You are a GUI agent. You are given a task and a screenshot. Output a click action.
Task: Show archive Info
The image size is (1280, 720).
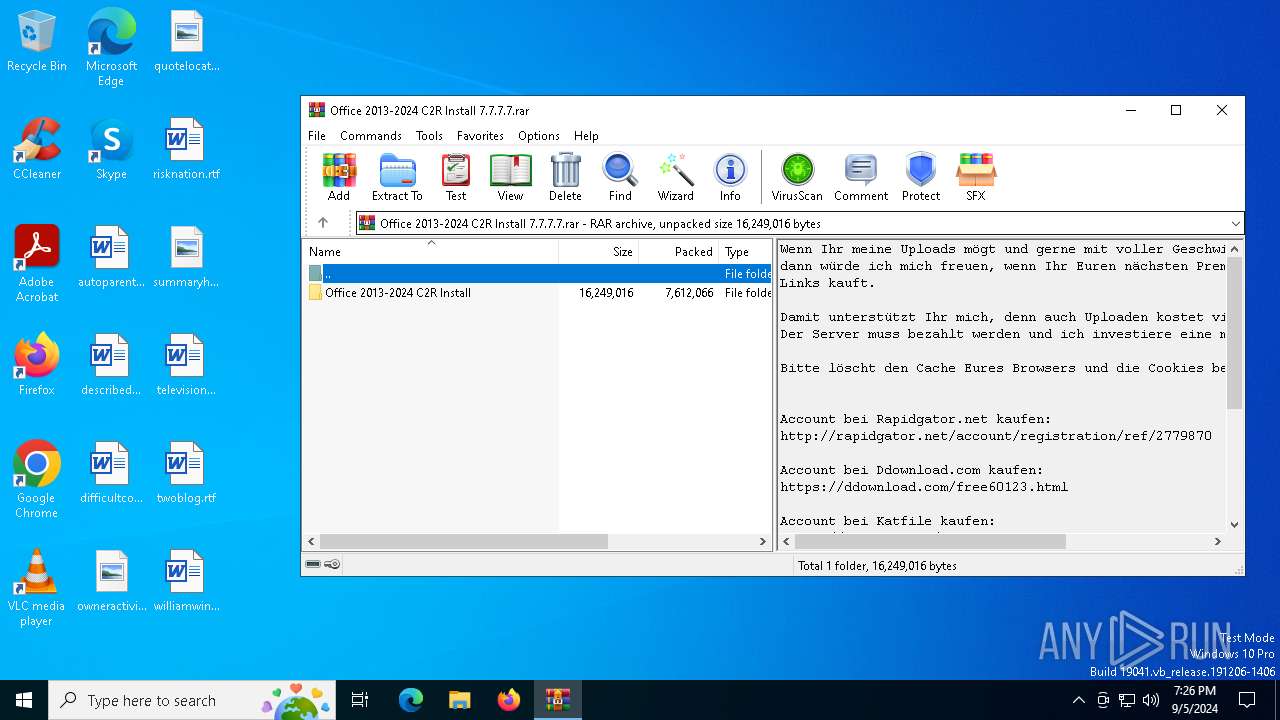(x=730, y=177)
